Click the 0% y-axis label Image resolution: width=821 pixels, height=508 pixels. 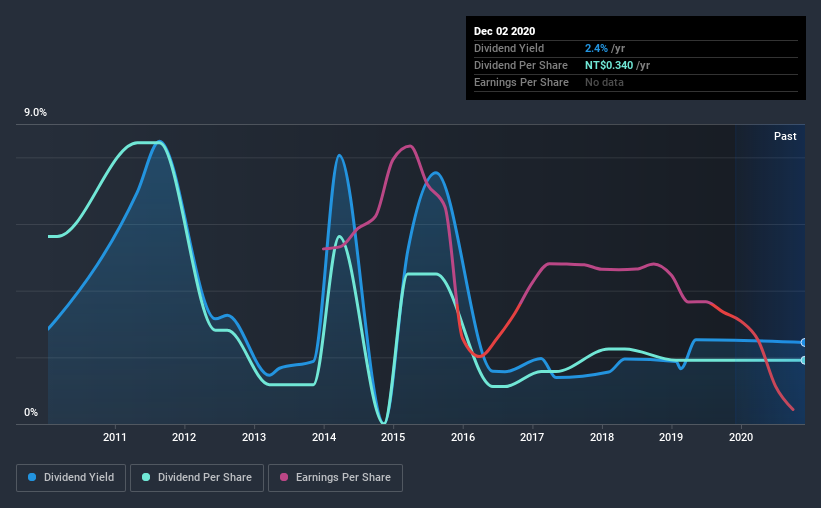(x=31, y=413)
